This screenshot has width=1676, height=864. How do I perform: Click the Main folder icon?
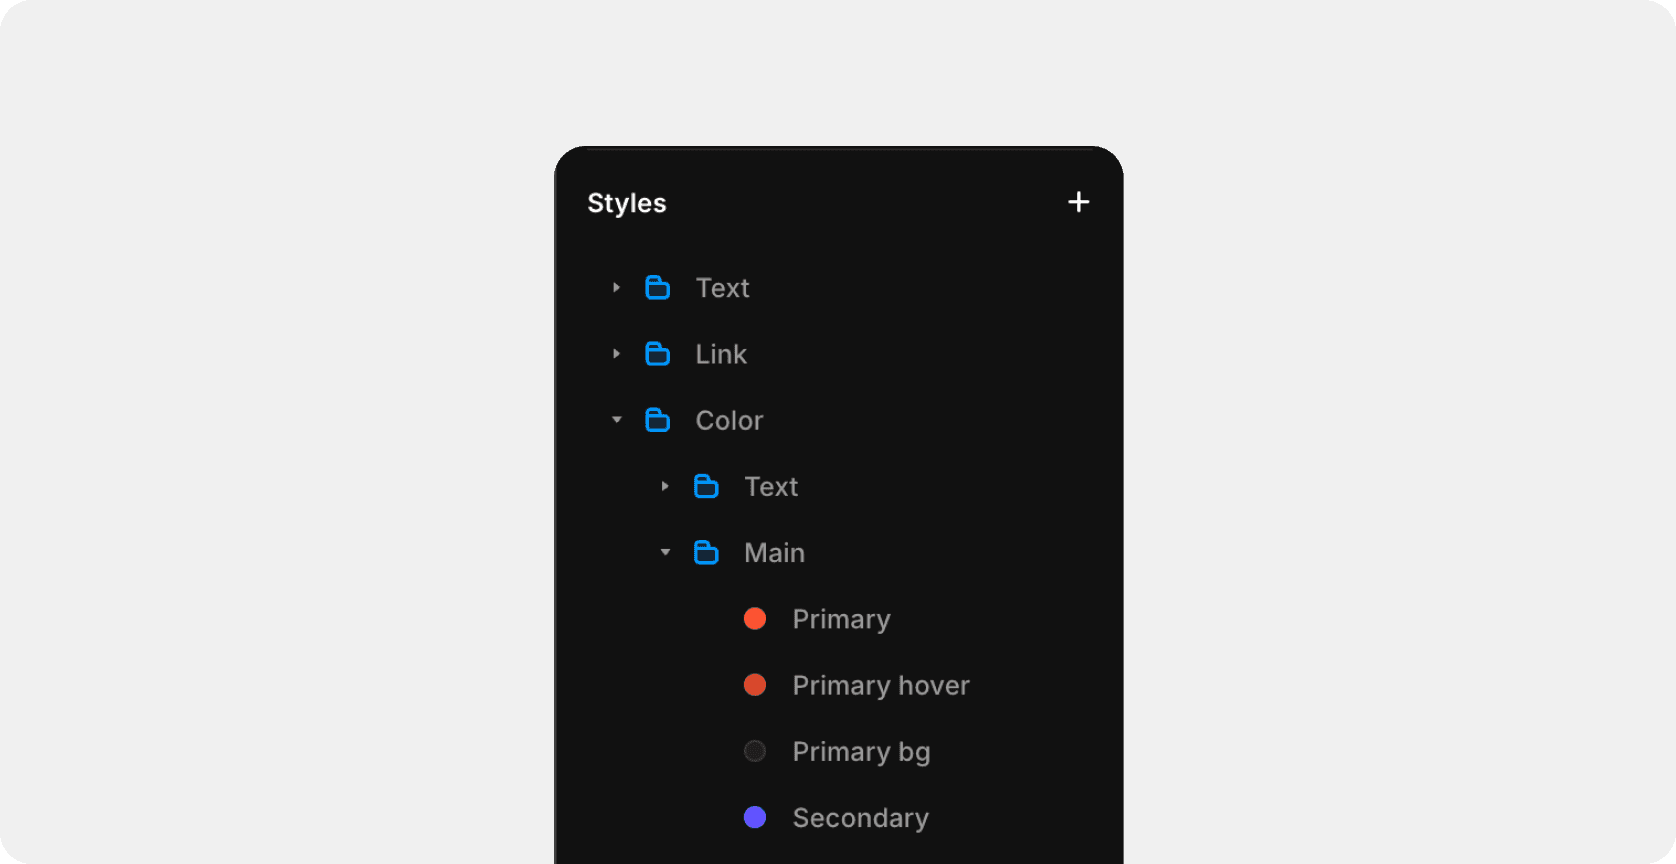pyautogui.click(x=707, y=552)
